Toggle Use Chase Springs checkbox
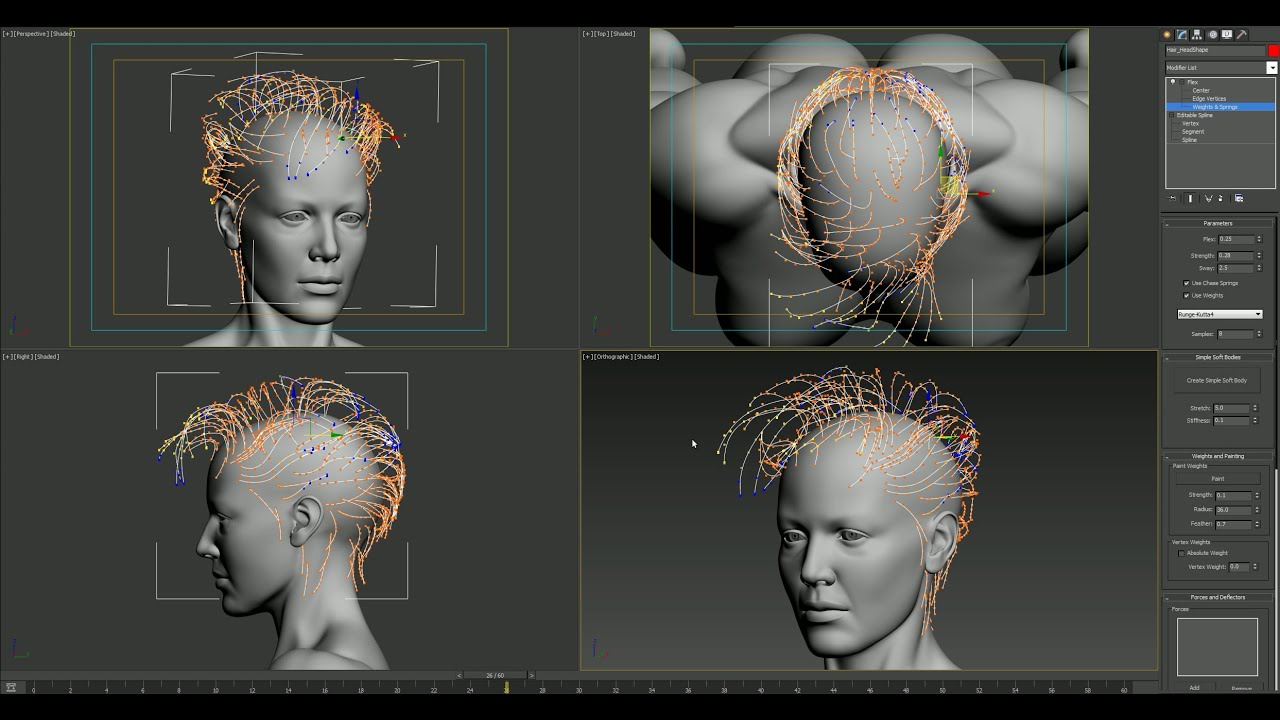 (x=1187, y=283)
